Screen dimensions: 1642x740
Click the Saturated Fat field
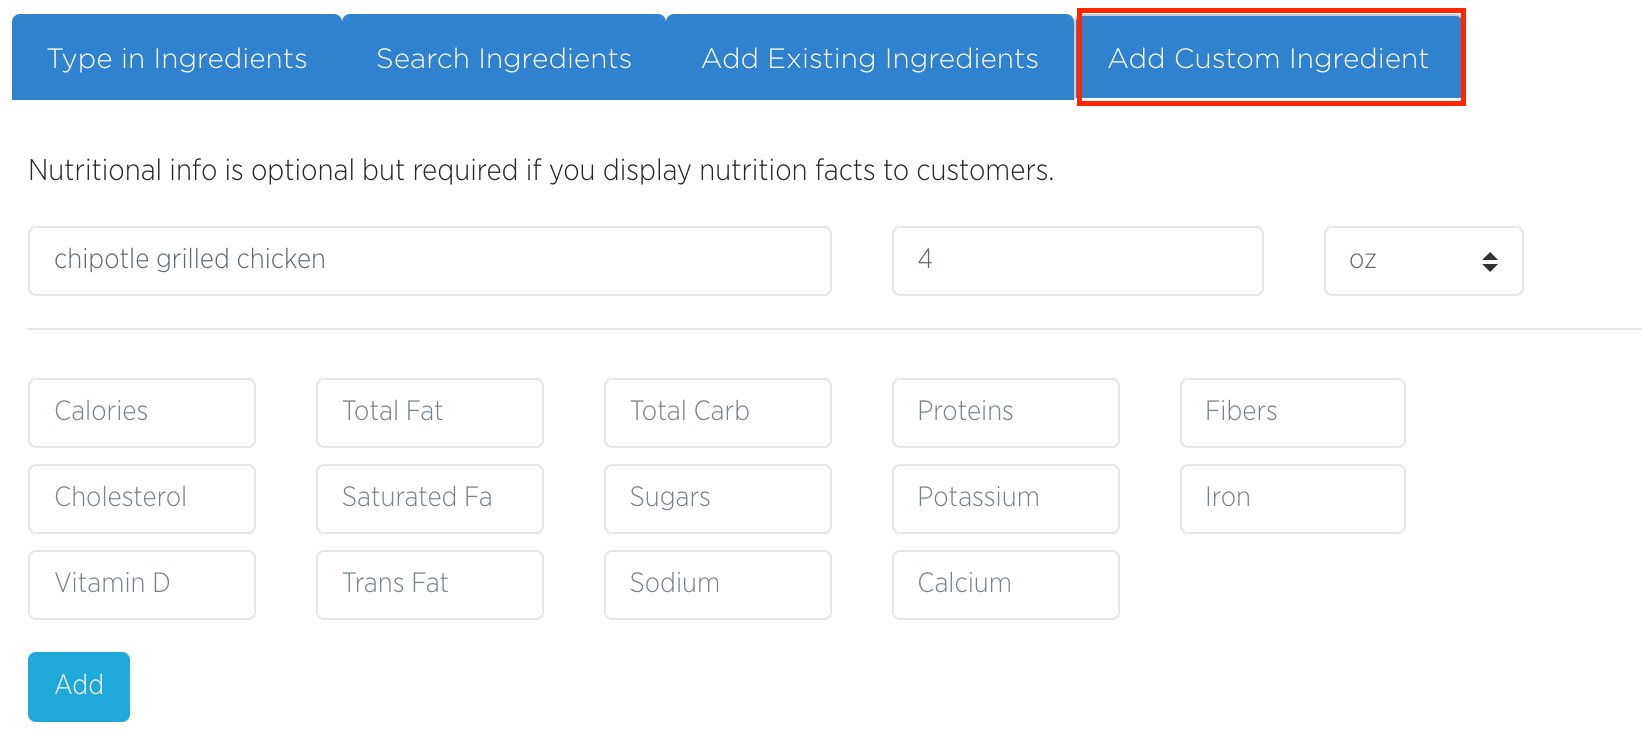(430, 498)
